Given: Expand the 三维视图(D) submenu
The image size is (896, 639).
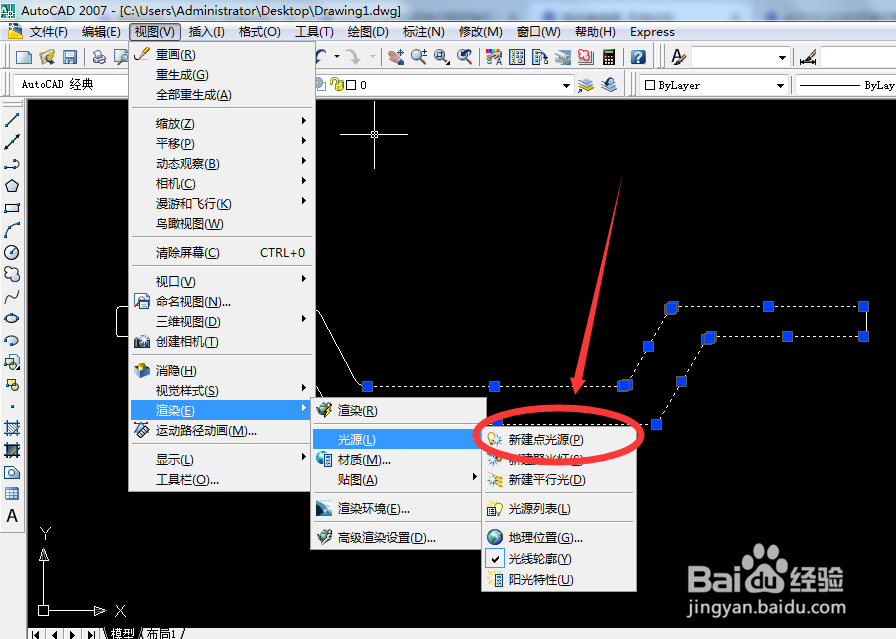Looking at the screenshot, I should pos(223,322).
